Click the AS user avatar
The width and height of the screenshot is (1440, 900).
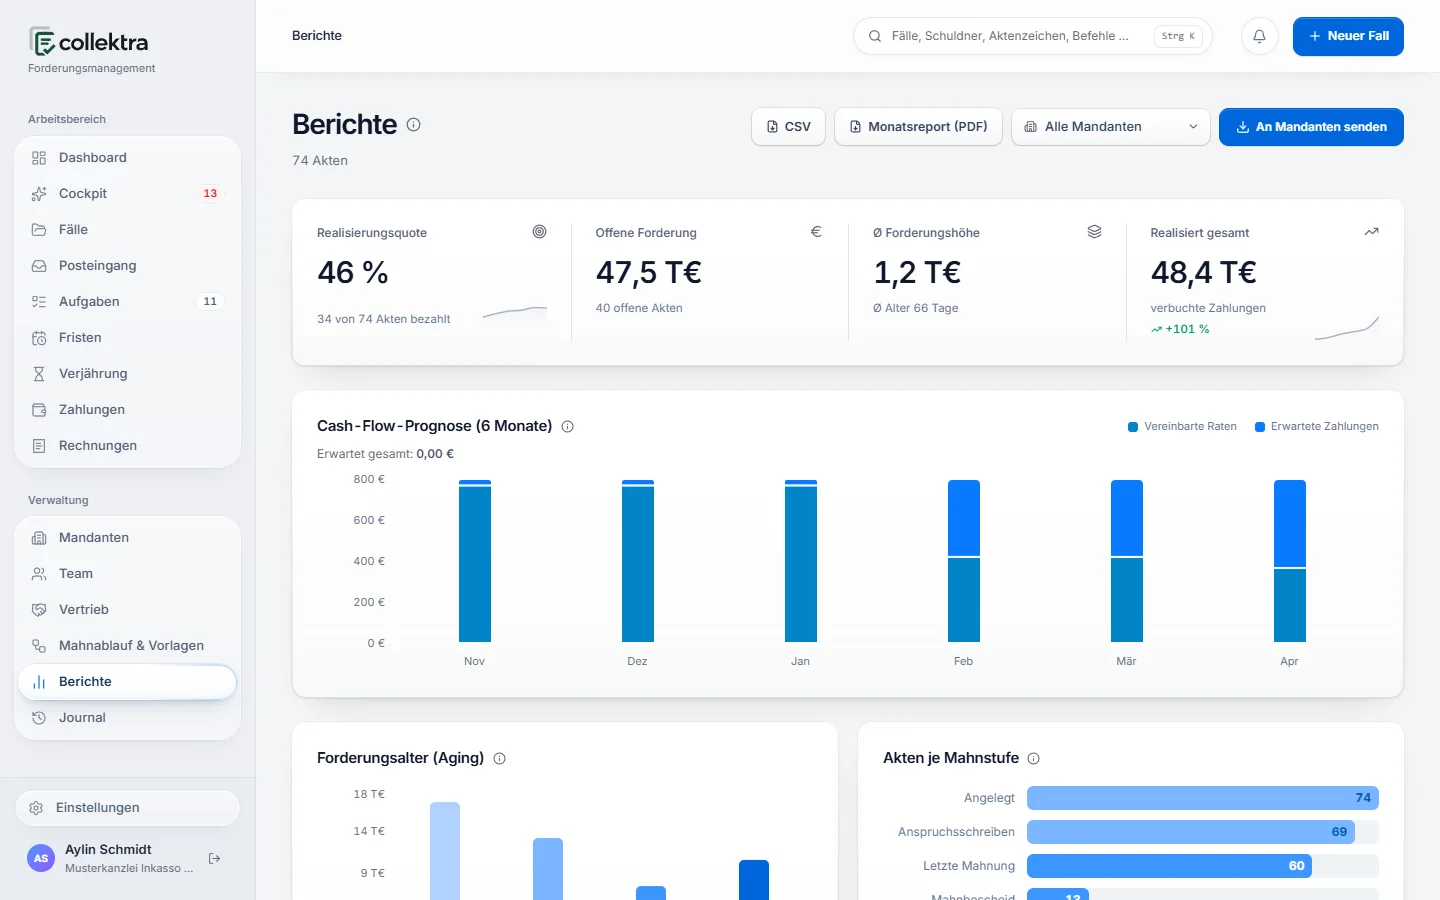[x=41, y=858]
